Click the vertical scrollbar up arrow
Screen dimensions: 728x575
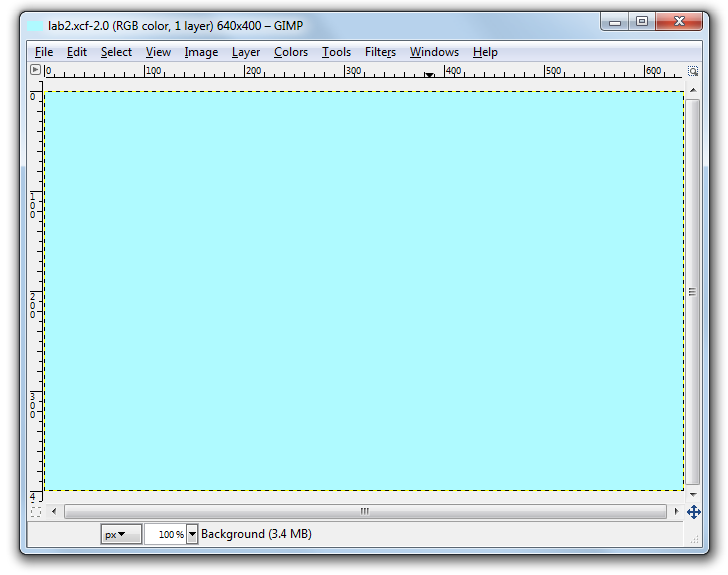pos(693,90)
